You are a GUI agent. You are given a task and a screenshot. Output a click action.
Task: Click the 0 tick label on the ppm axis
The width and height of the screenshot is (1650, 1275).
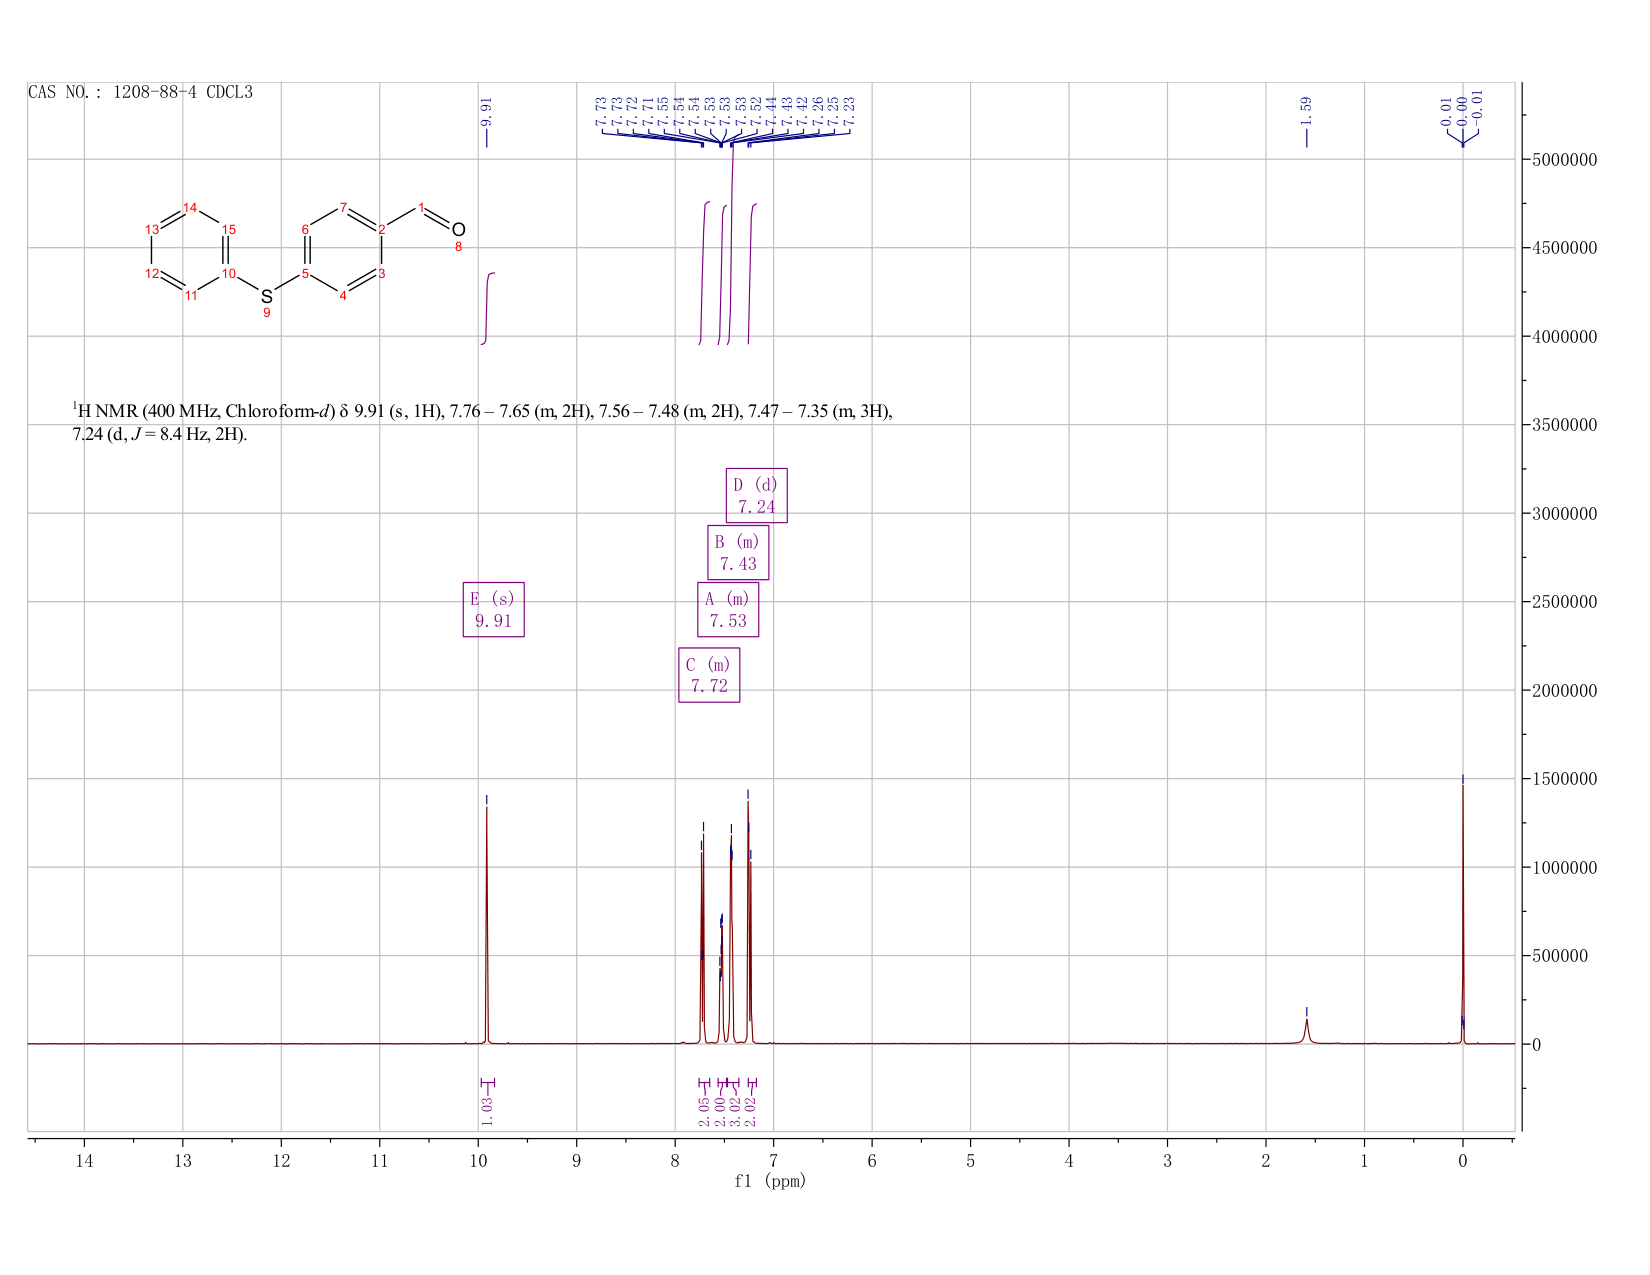click(x=1463, y=1160)
